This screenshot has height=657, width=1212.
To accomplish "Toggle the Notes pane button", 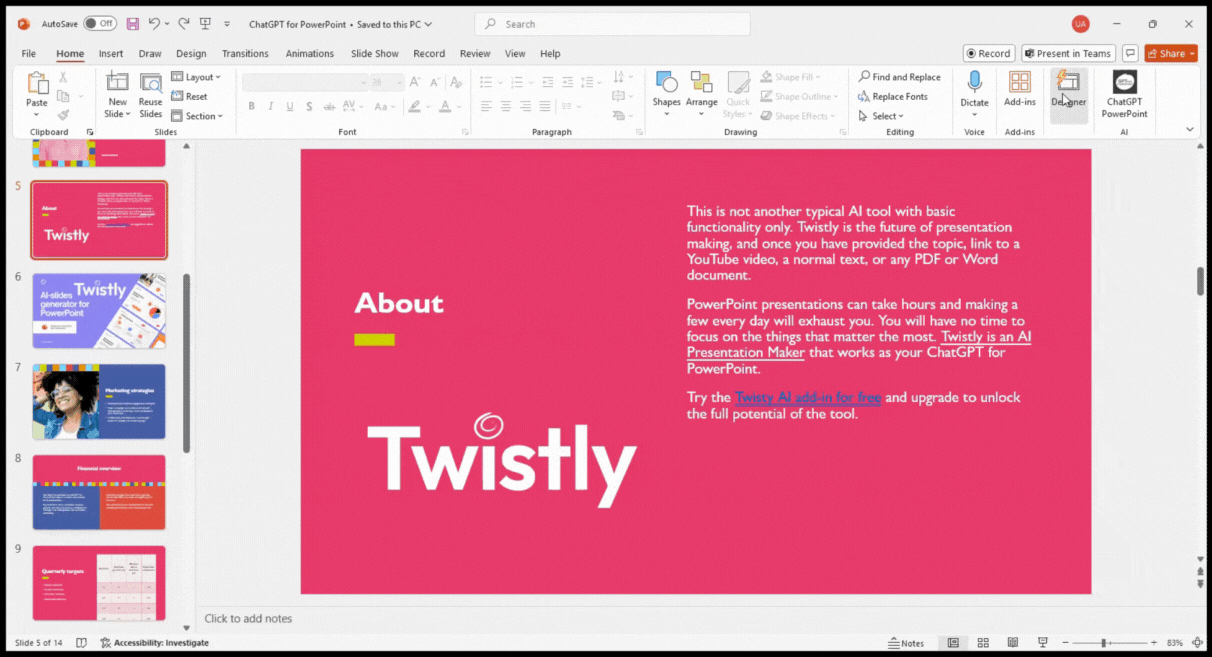I will 906,643.
